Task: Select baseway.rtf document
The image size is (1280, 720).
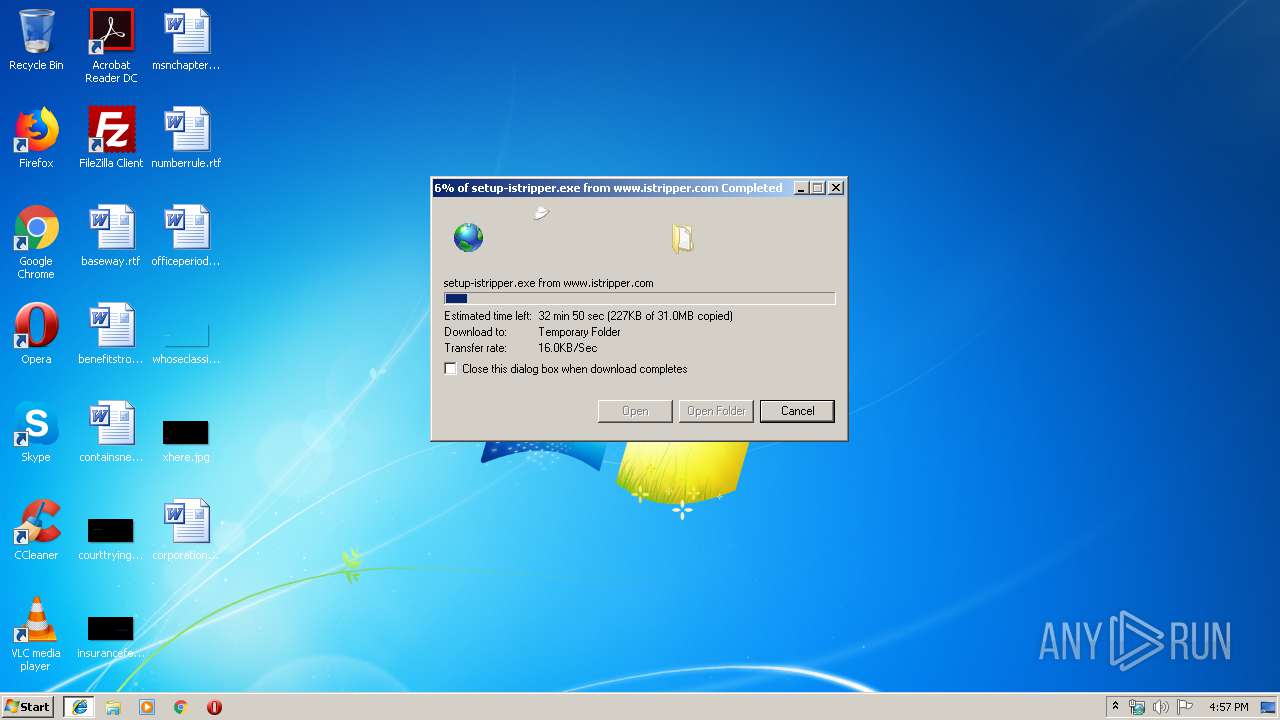Action: tap(111, 236)
